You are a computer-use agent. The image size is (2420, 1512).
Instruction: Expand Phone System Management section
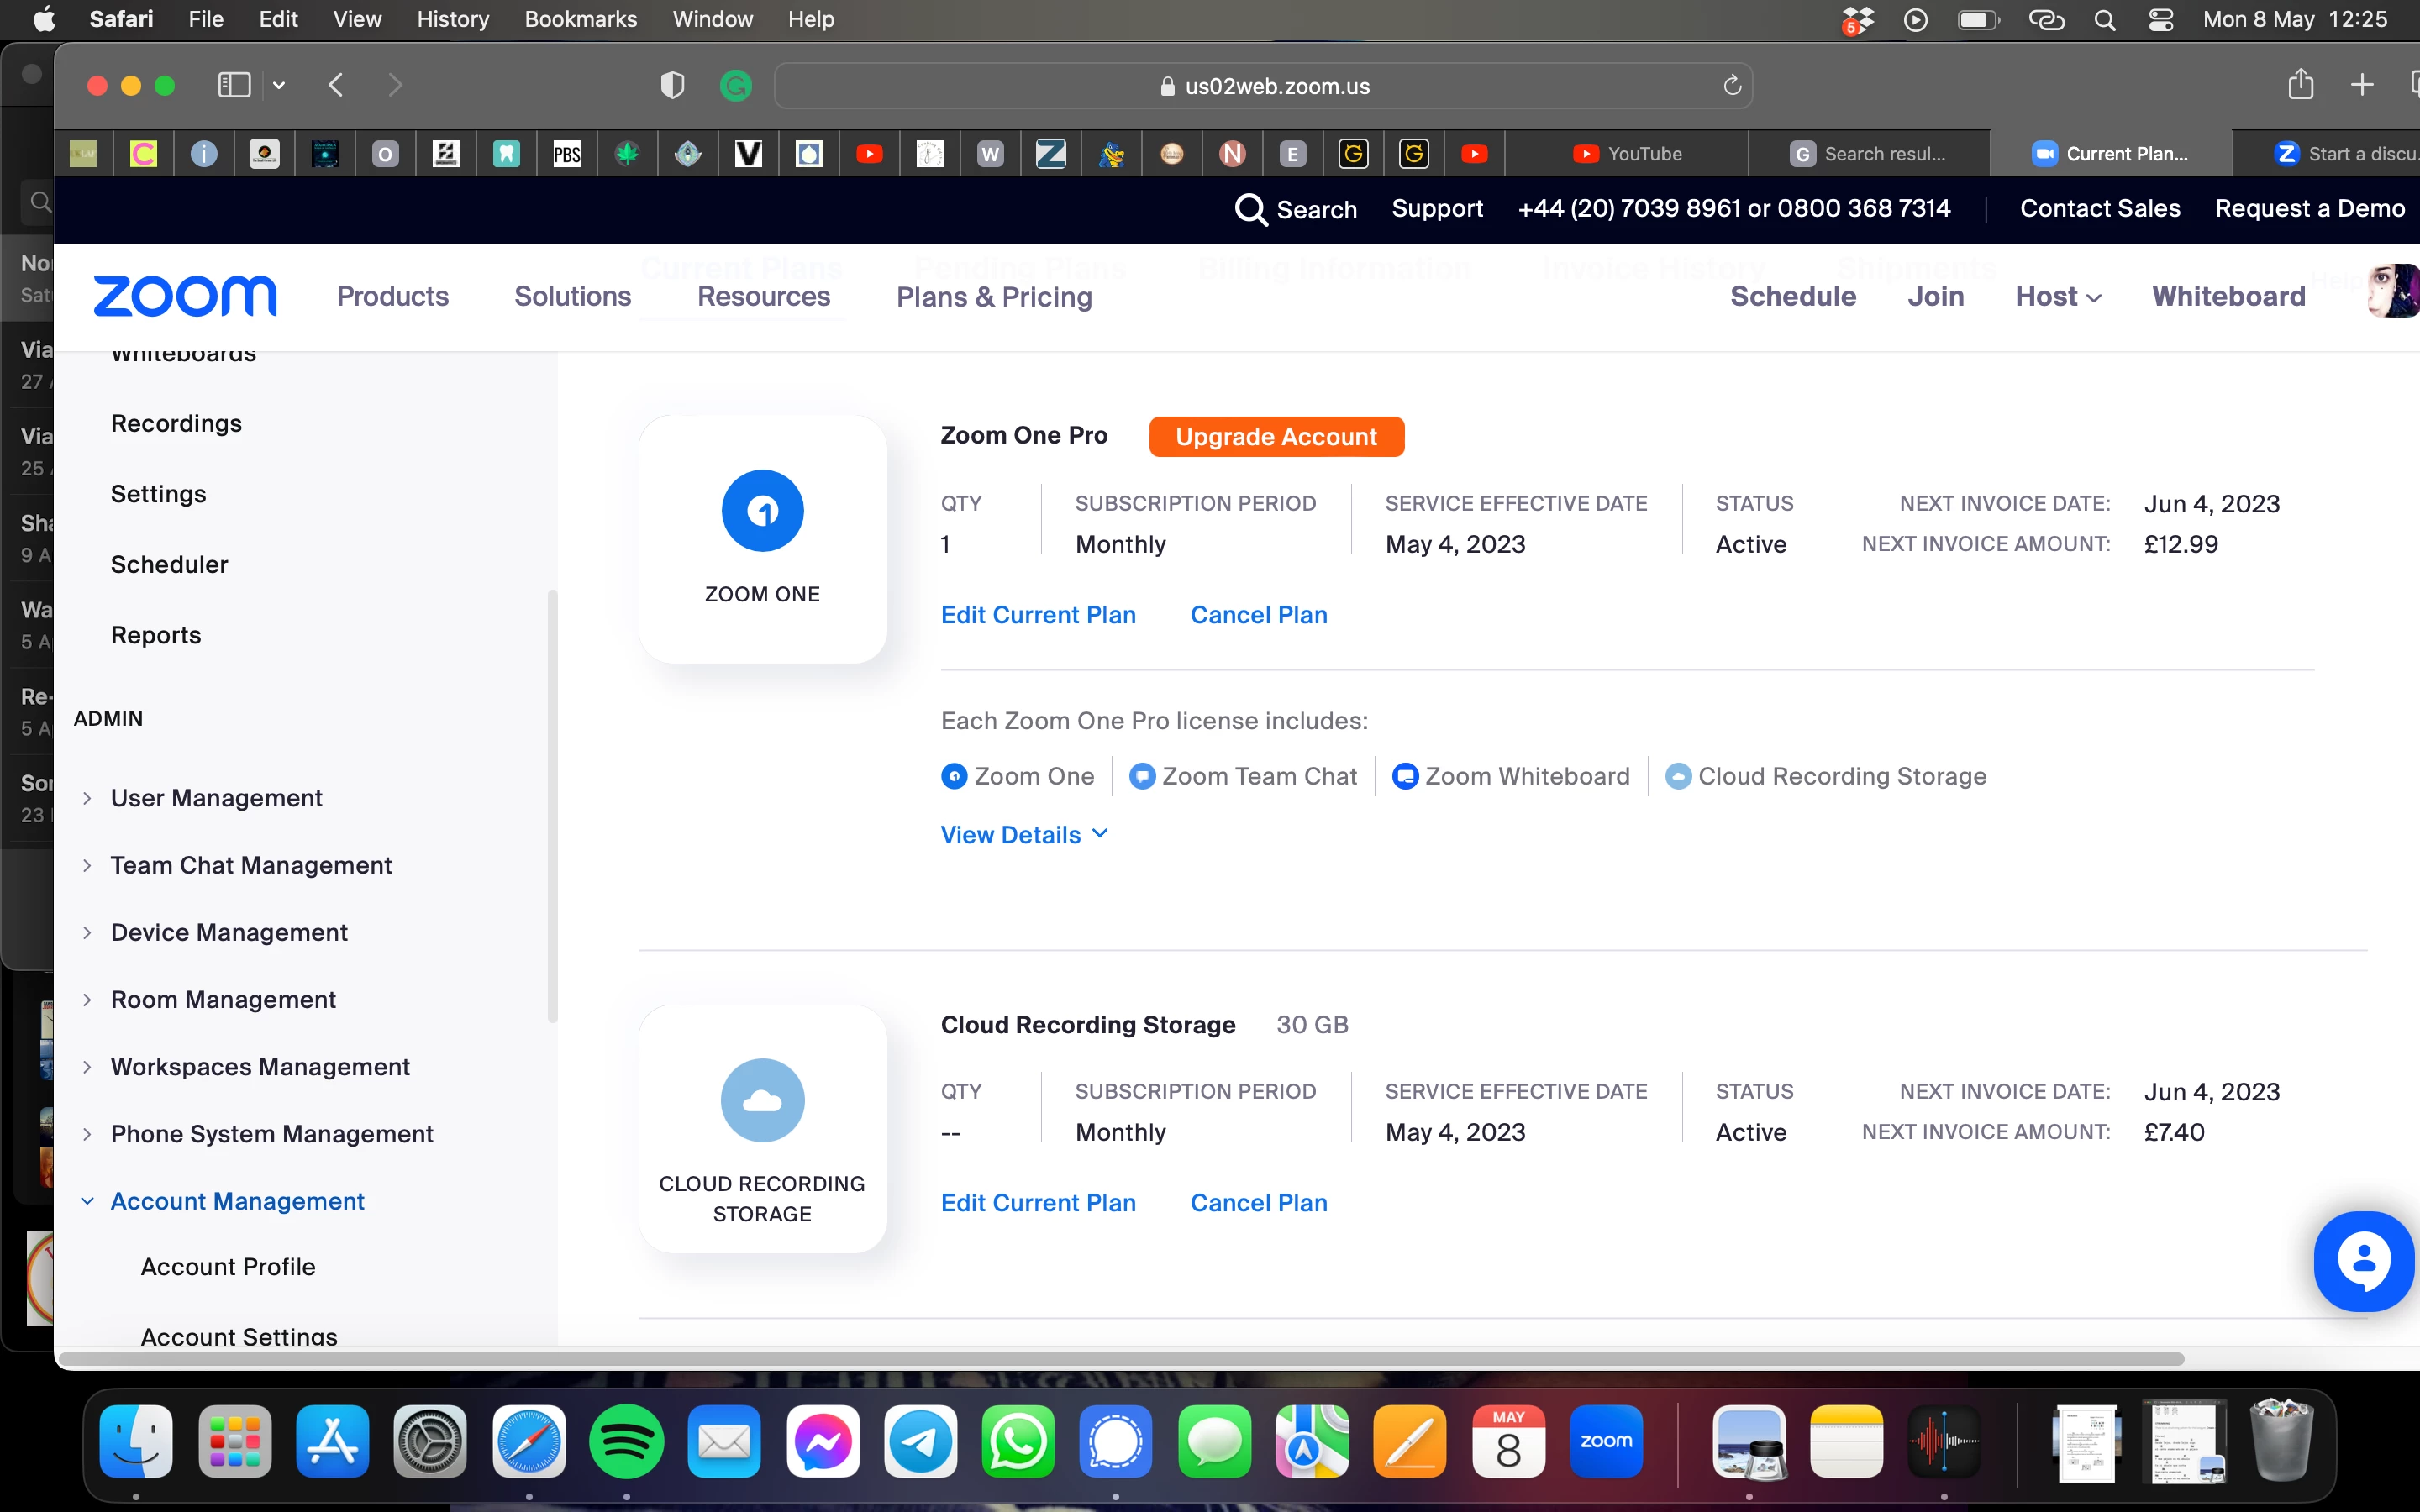pyautogui.click(x=271, y=1134)
